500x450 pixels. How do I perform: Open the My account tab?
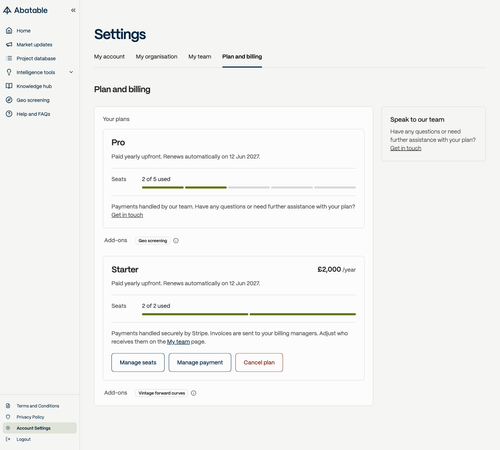coord(109,57)
